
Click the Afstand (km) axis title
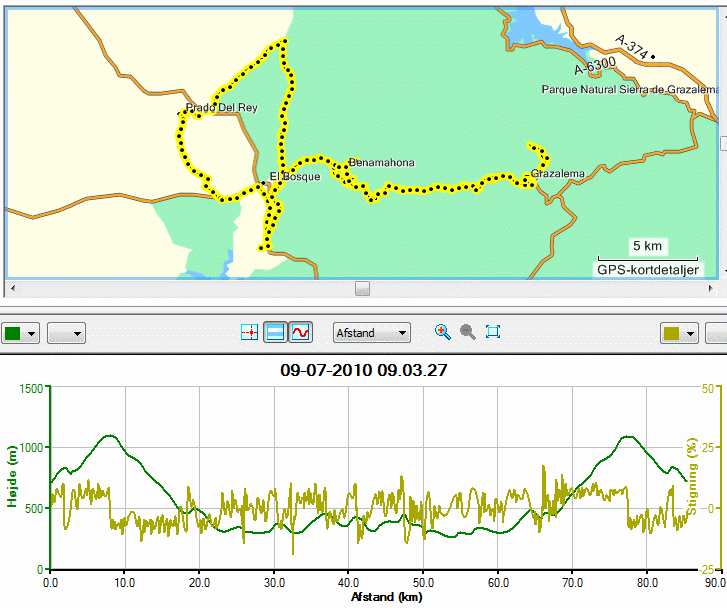pyautogui.click(x=387, y=597)
